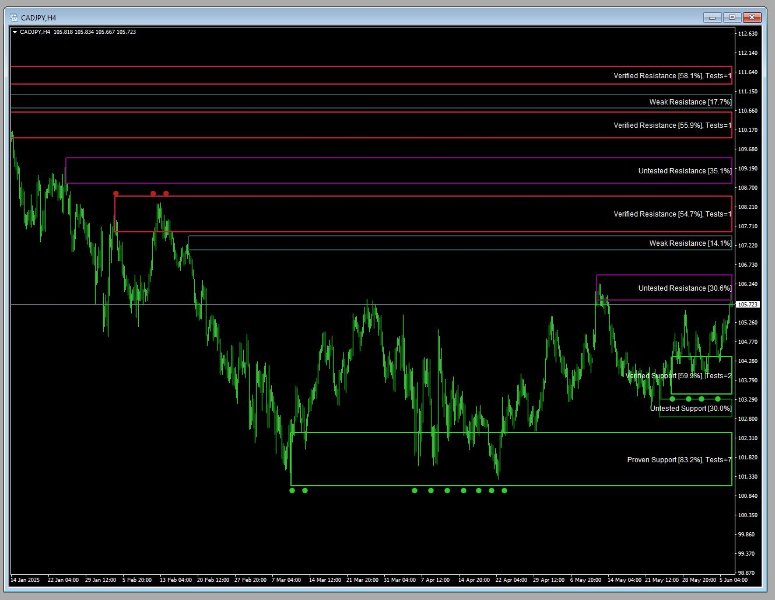The image size is (775, 600).
Task: Select Untested Support [30.0%] zone label
Action: pyautogui.click(x=690, y=408)
